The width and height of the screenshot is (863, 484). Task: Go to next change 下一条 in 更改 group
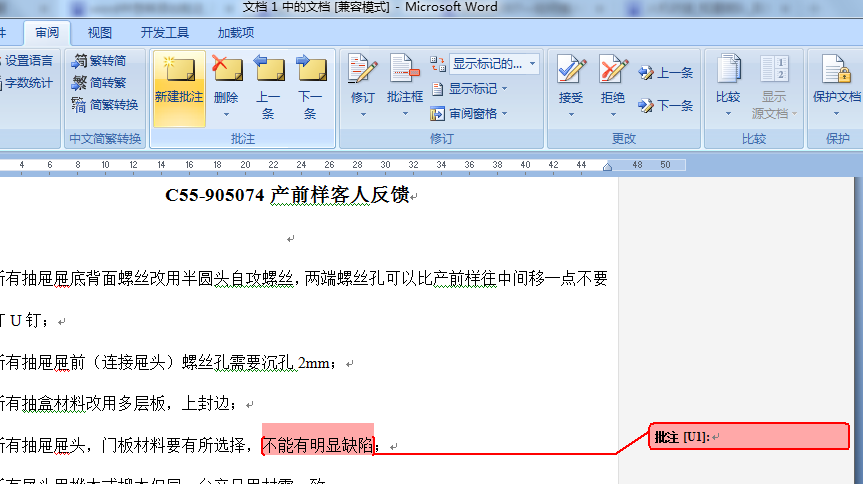tap(665, 105)
